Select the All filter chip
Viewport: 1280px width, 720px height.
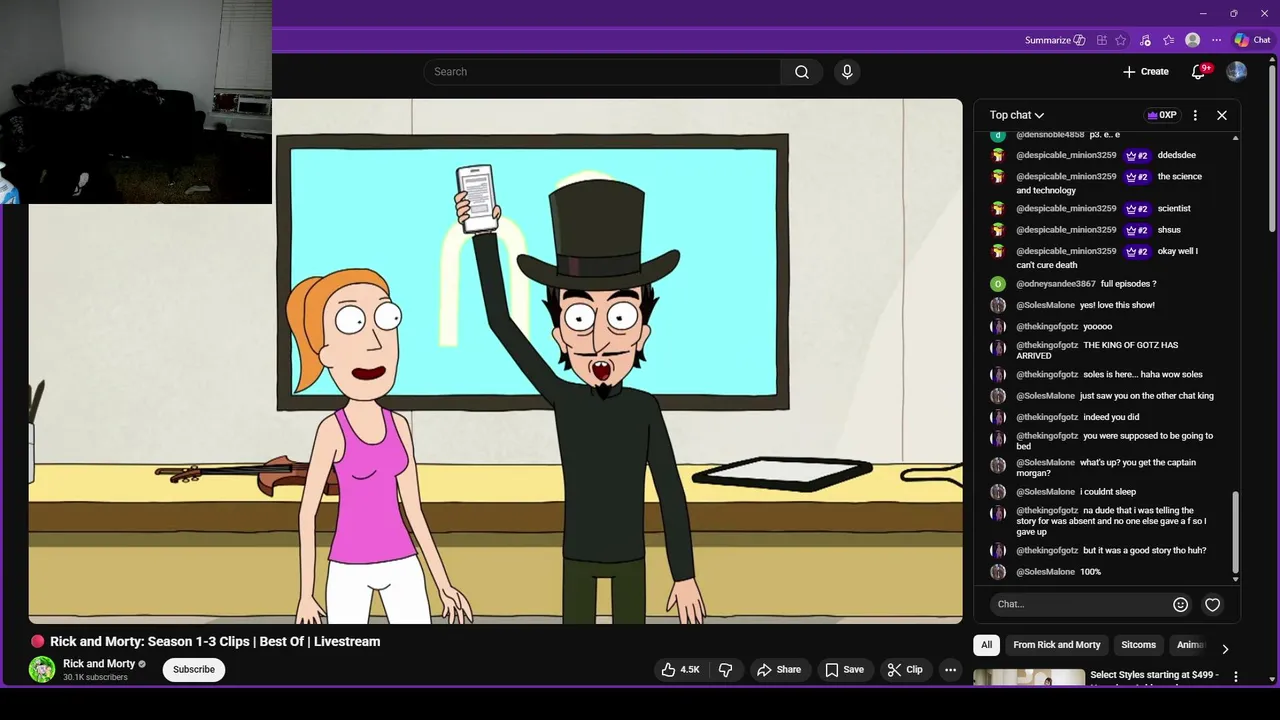pos(986,645)
